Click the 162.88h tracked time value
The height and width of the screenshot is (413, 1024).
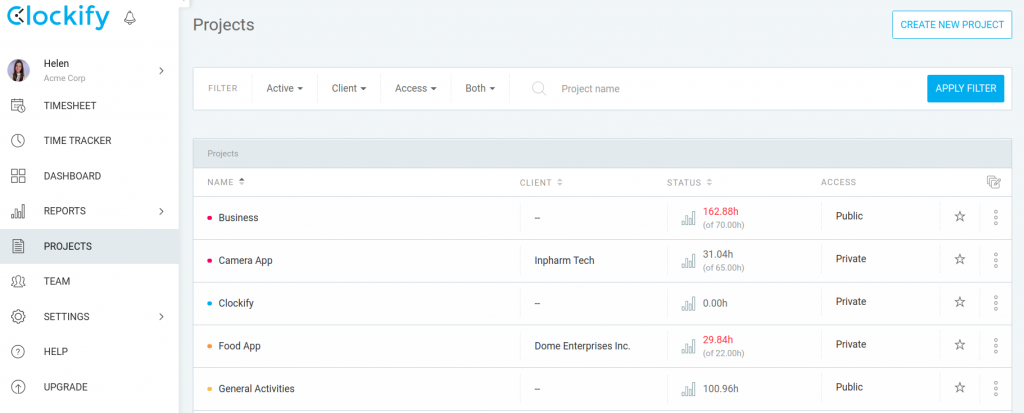pyautogui.click(x=721, y=211)
